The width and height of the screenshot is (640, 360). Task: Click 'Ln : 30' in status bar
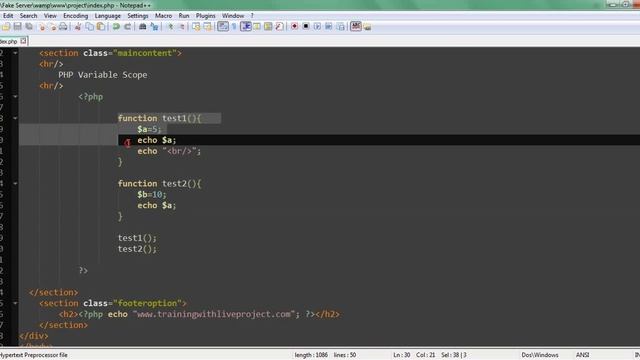click(x=402, y=355)
